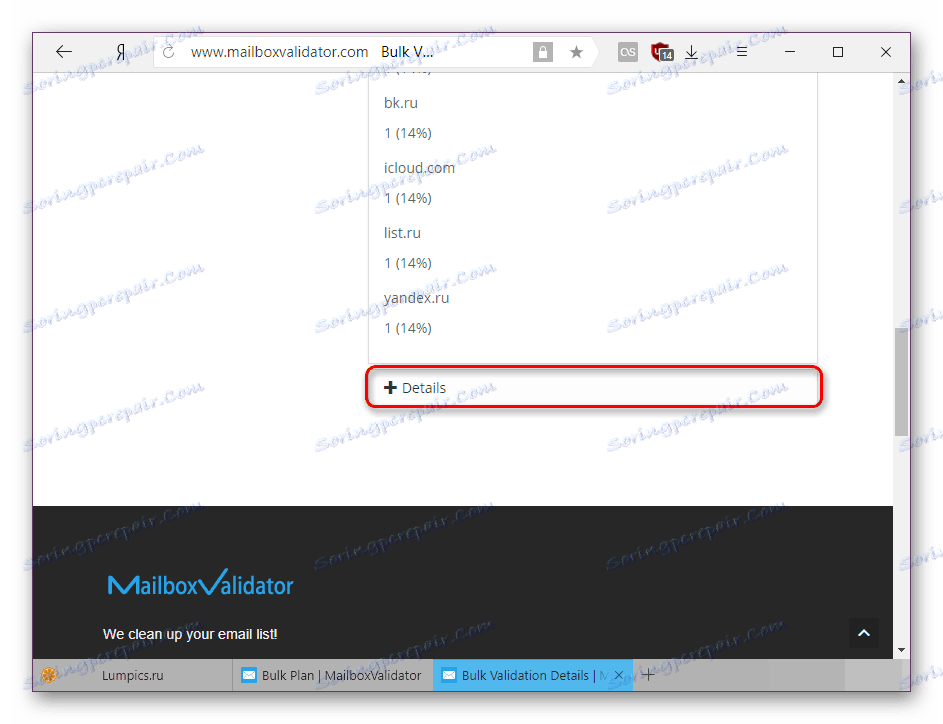
Task: Expand the Details section
Action: [x=414, y=387]
